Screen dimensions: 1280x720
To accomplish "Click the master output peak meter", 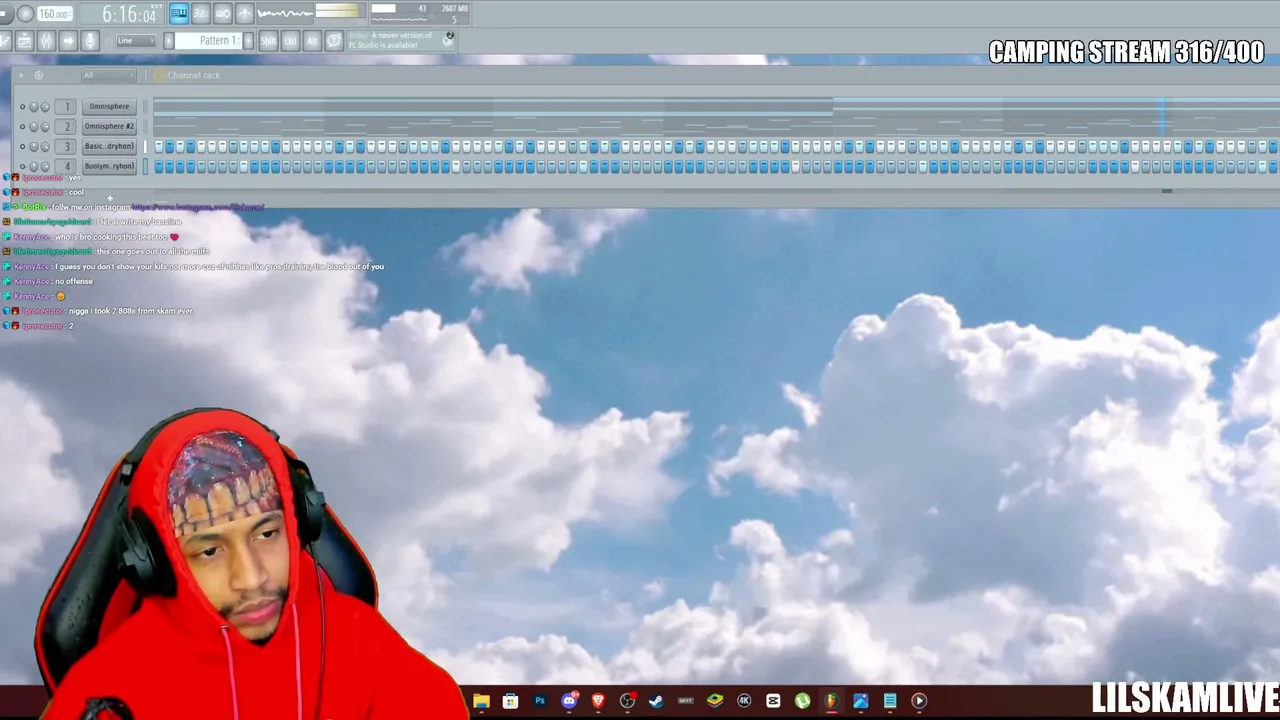I will [x=339, y=12].
